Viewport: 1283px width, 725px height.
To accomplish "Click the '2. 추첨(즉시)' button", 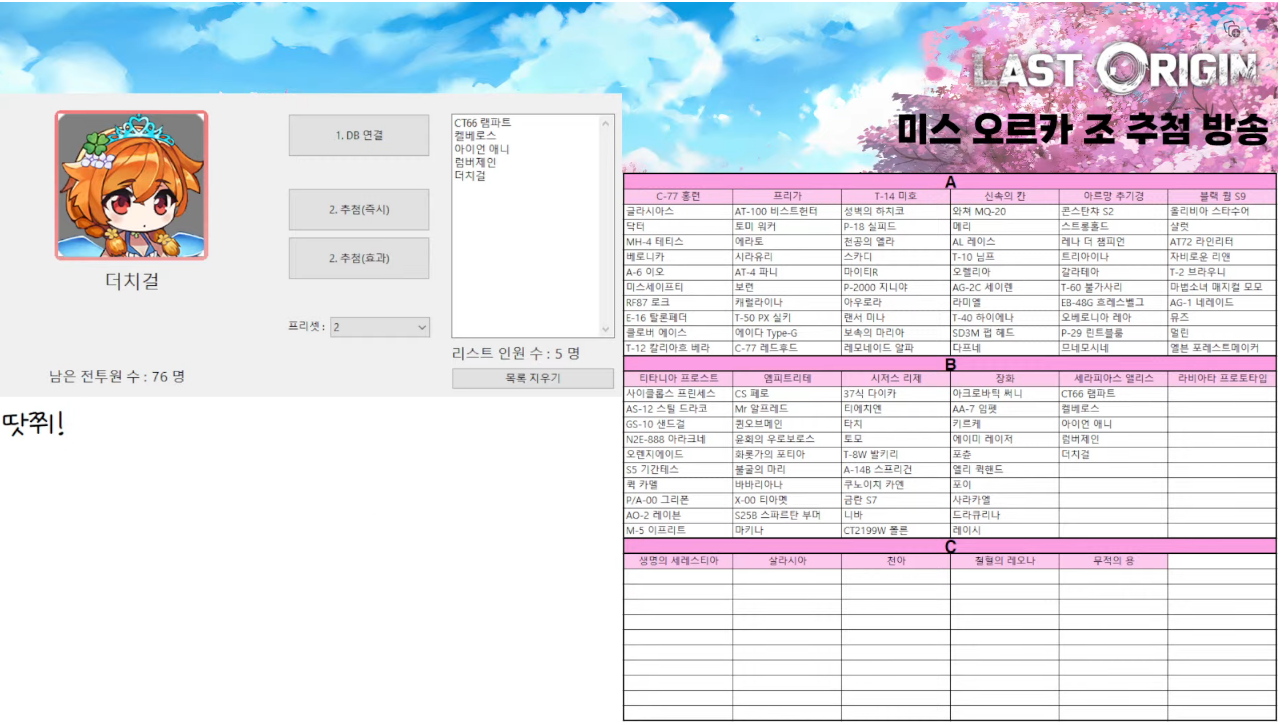I will [x=359, y=209].
